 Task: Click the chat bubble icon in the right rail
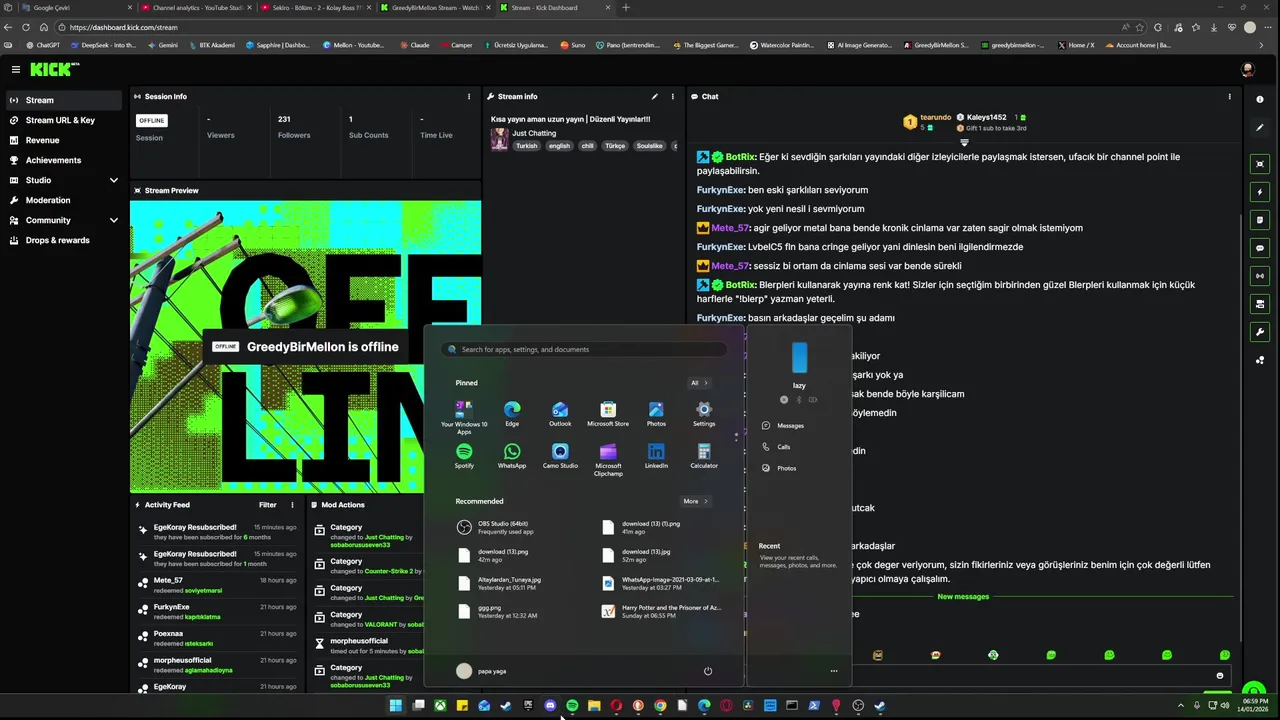(1260, 248)
